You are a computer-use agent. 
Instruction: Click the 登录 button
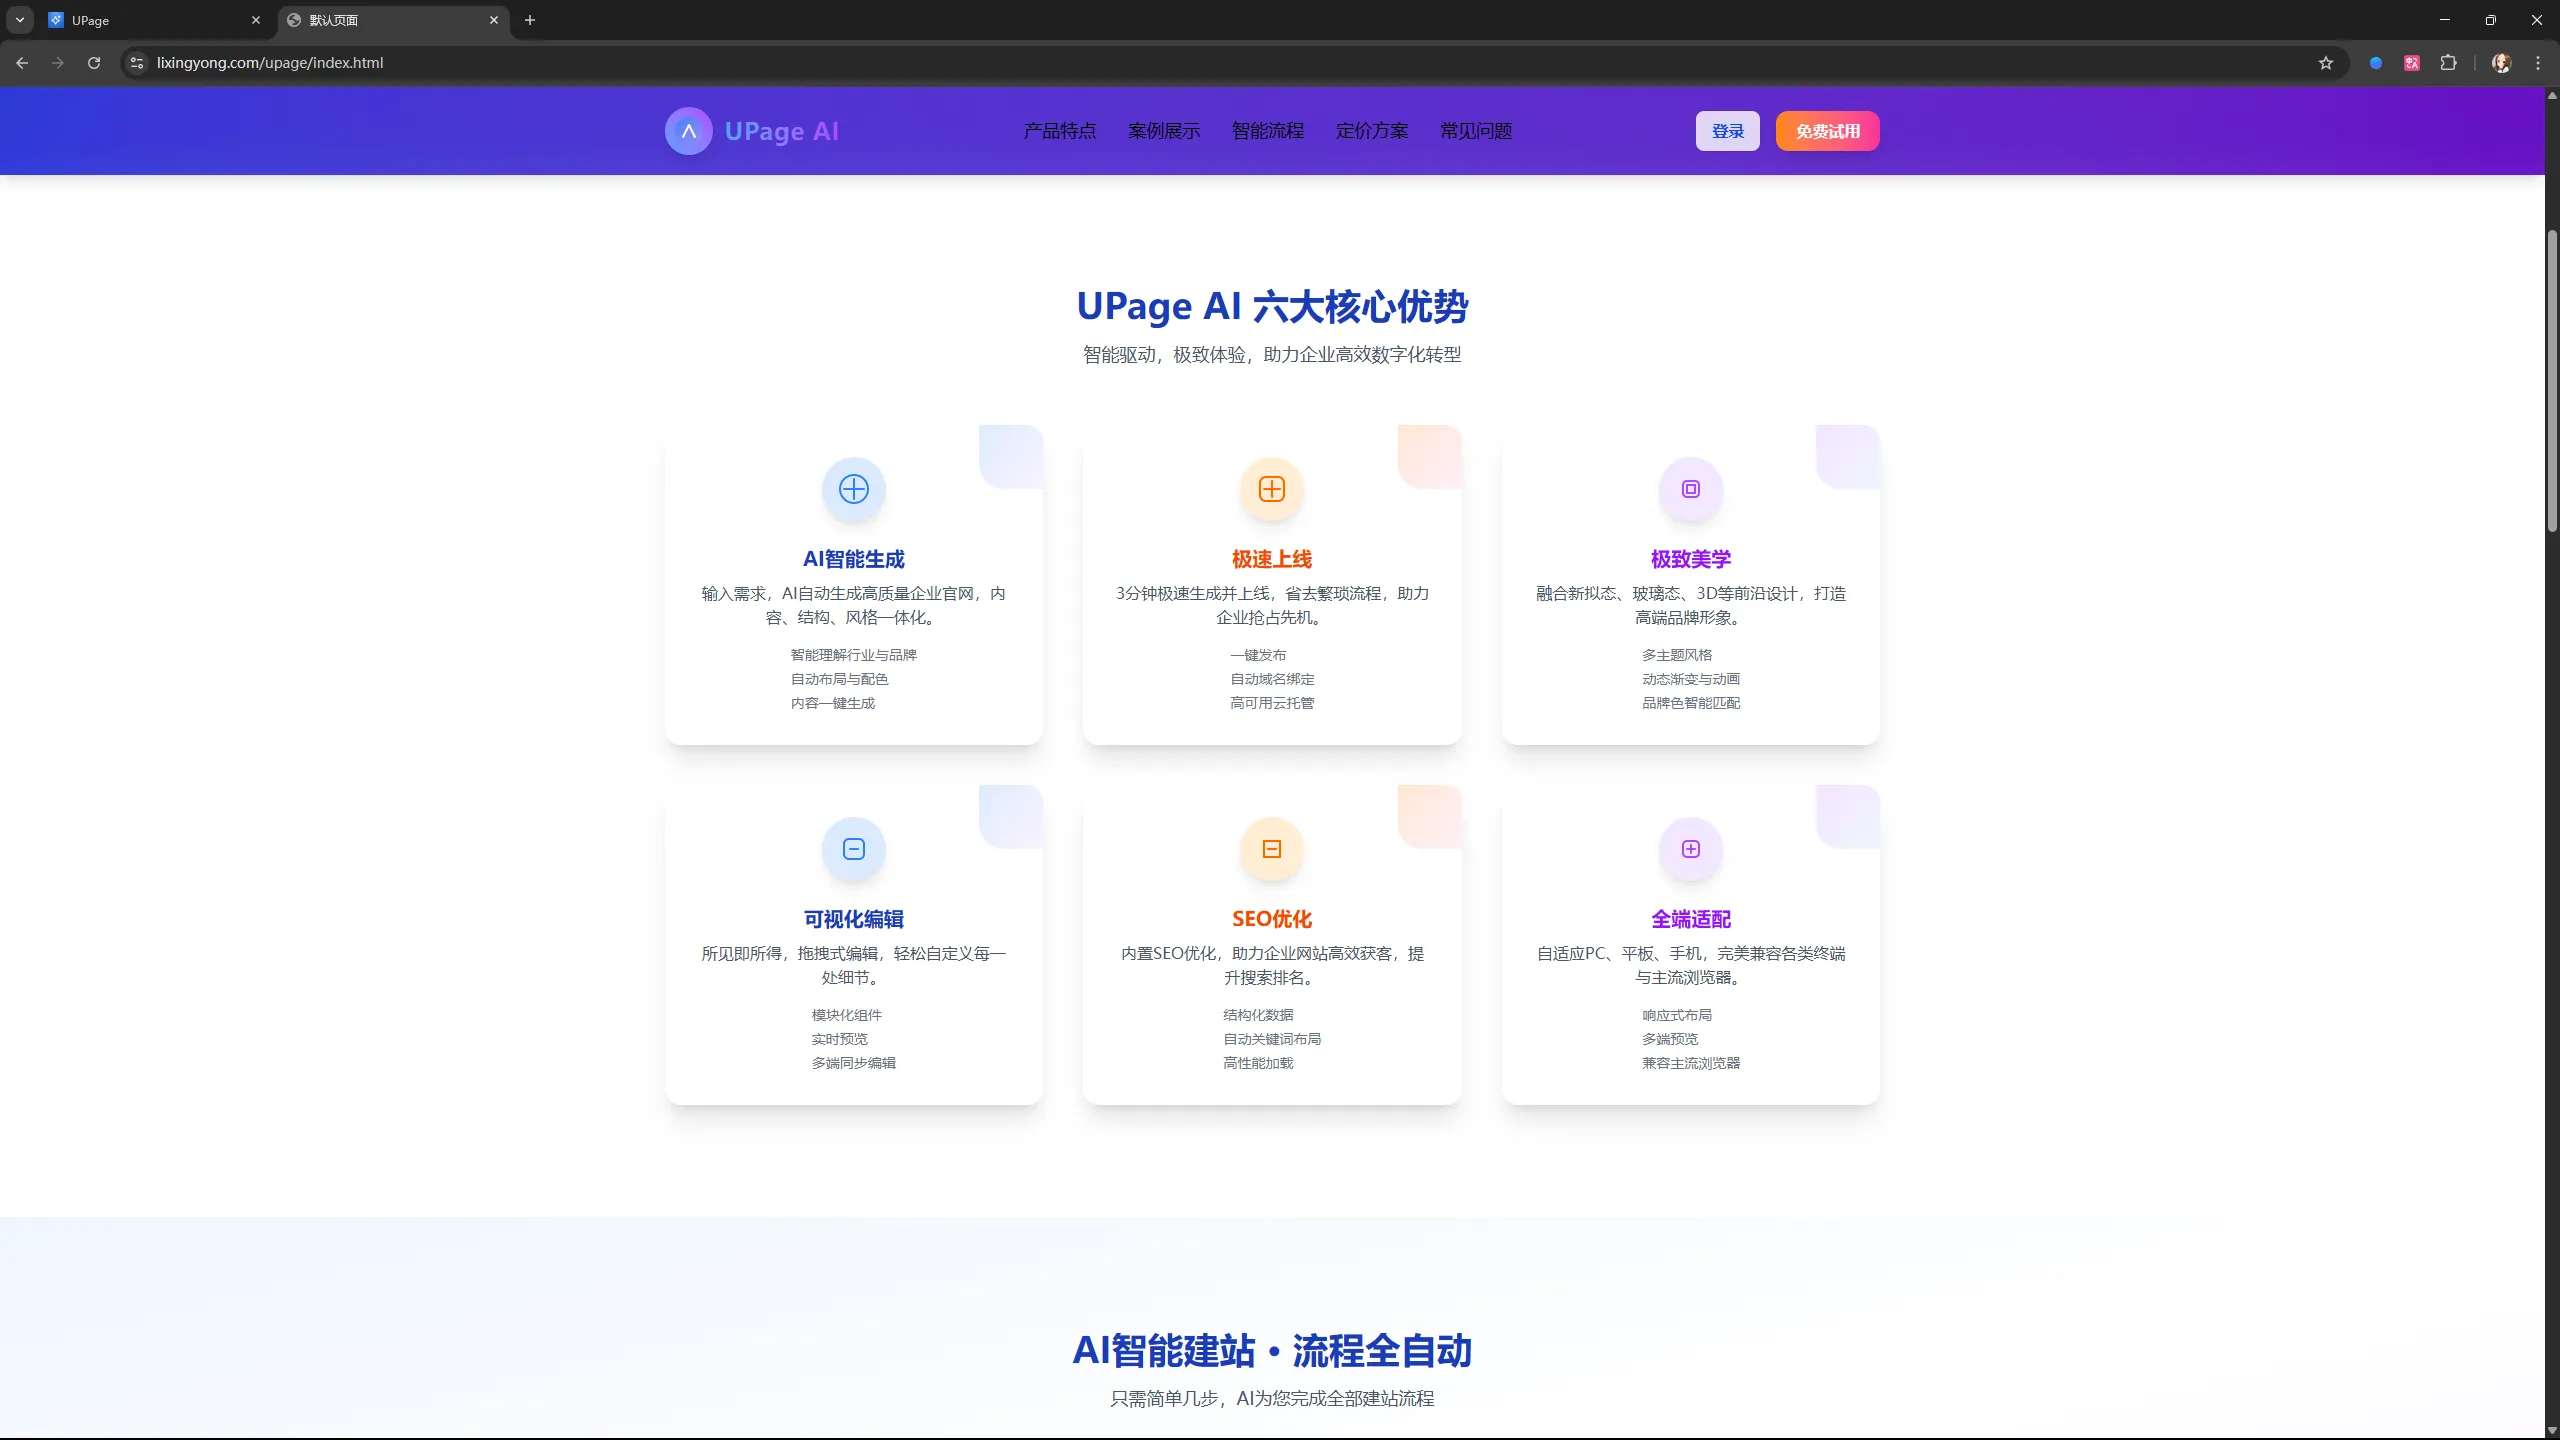coord(1727,131)
